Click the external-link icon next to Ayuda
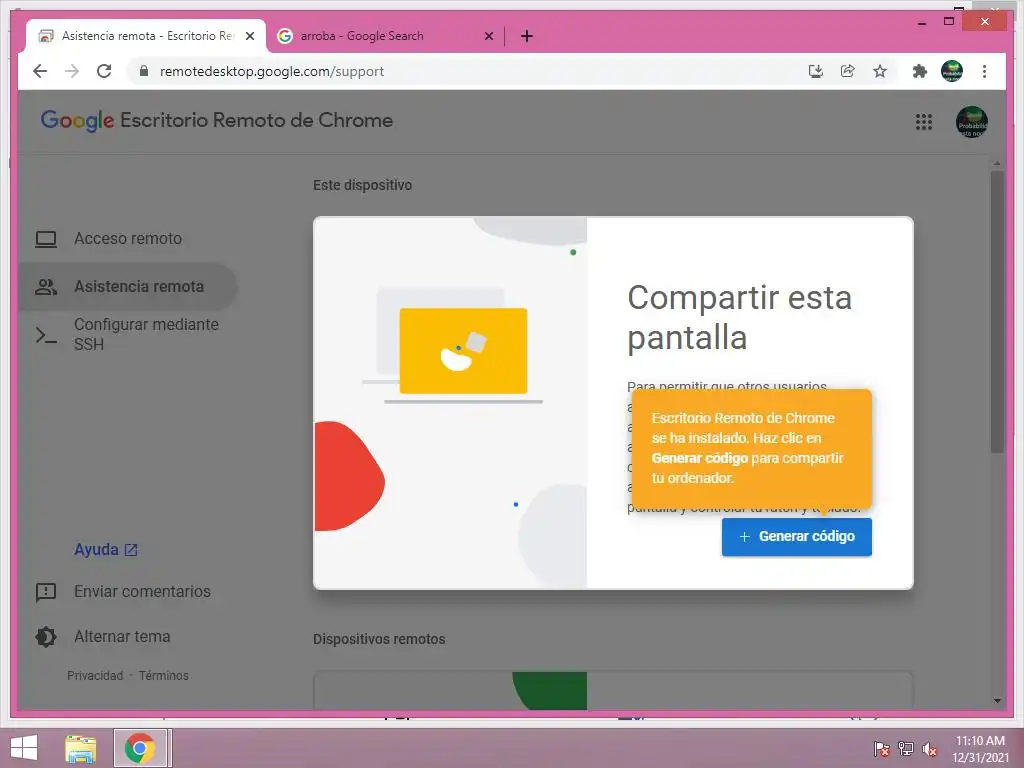1024x768 pixels. tap(131, 550)
